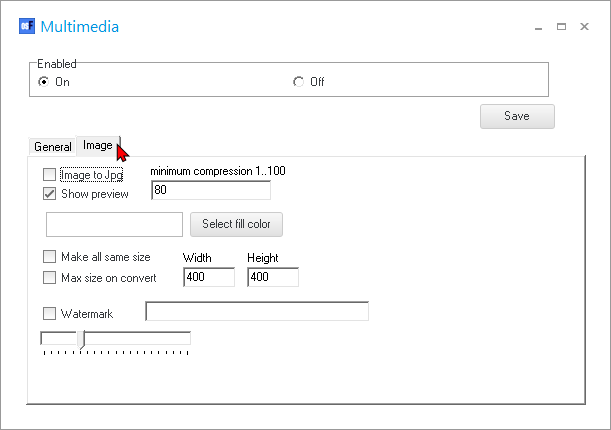Open the Image tab

click(x=98, y=146)
